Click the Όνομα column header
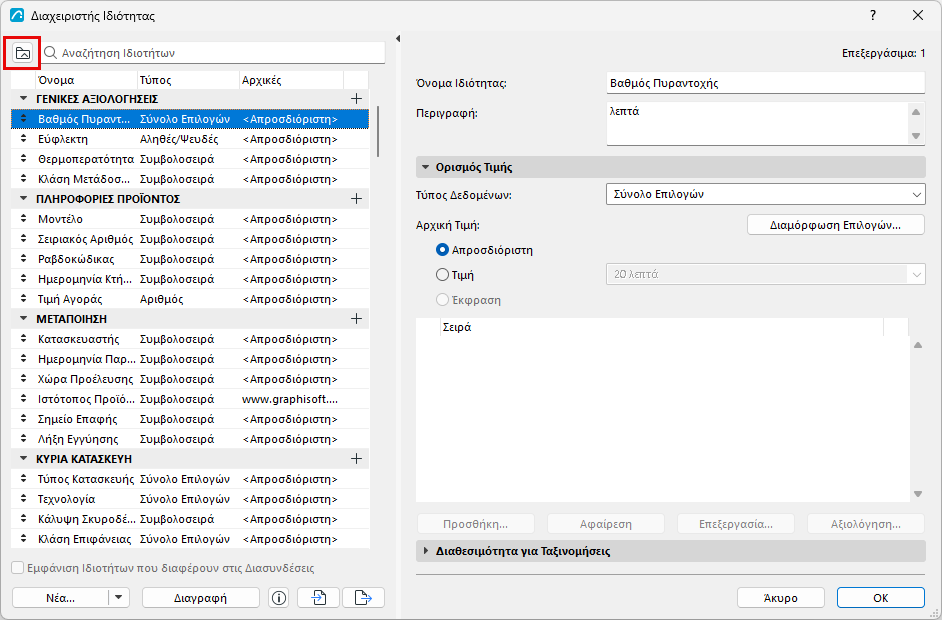The width and height of the screenshot is (942, 620). coord(87,81)
